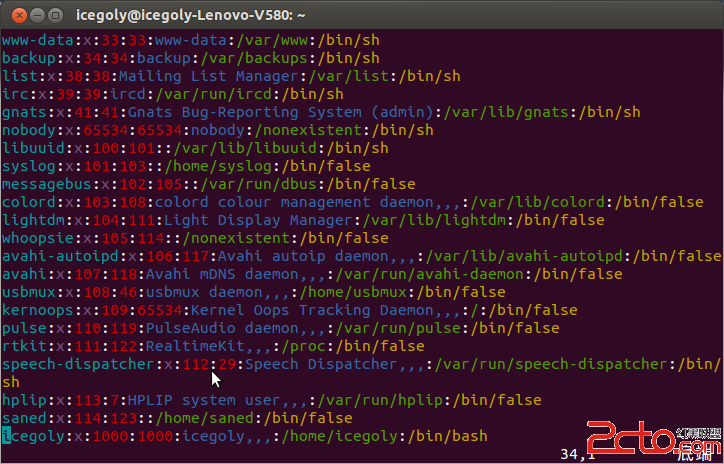724x464 pixels.
Task: Click 'Avahi mDNS daemon' description
Action: (222, 274)
